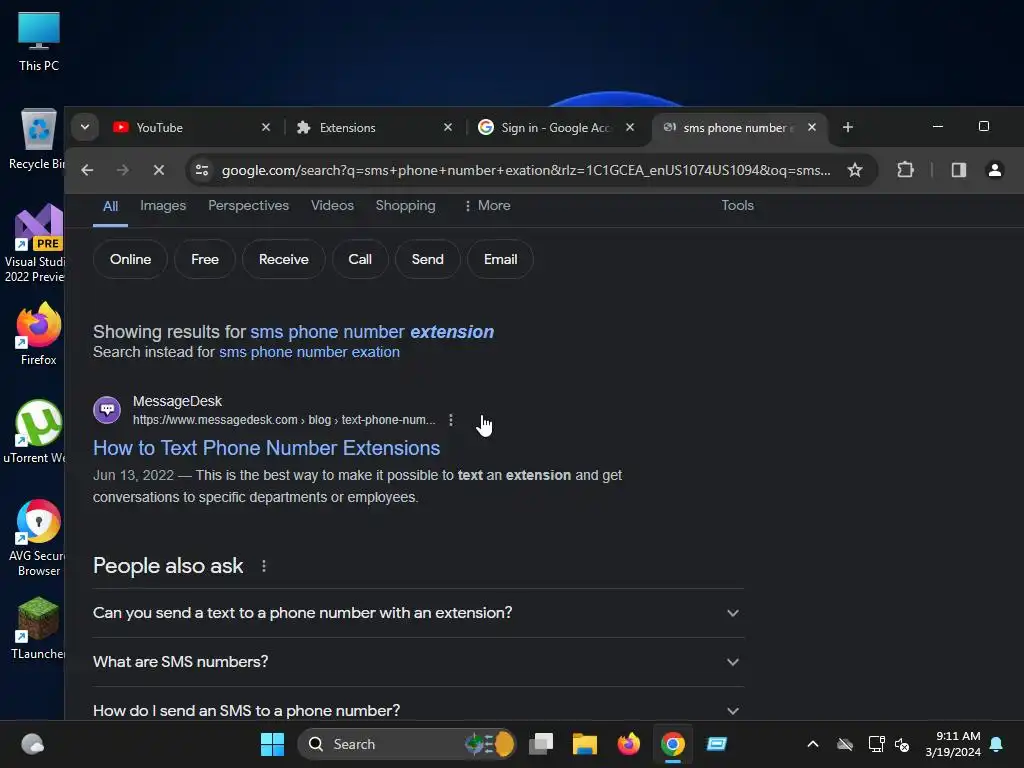Apply Online filter chip
Viewport: 1024px width, 768px height.
point(131,260)
